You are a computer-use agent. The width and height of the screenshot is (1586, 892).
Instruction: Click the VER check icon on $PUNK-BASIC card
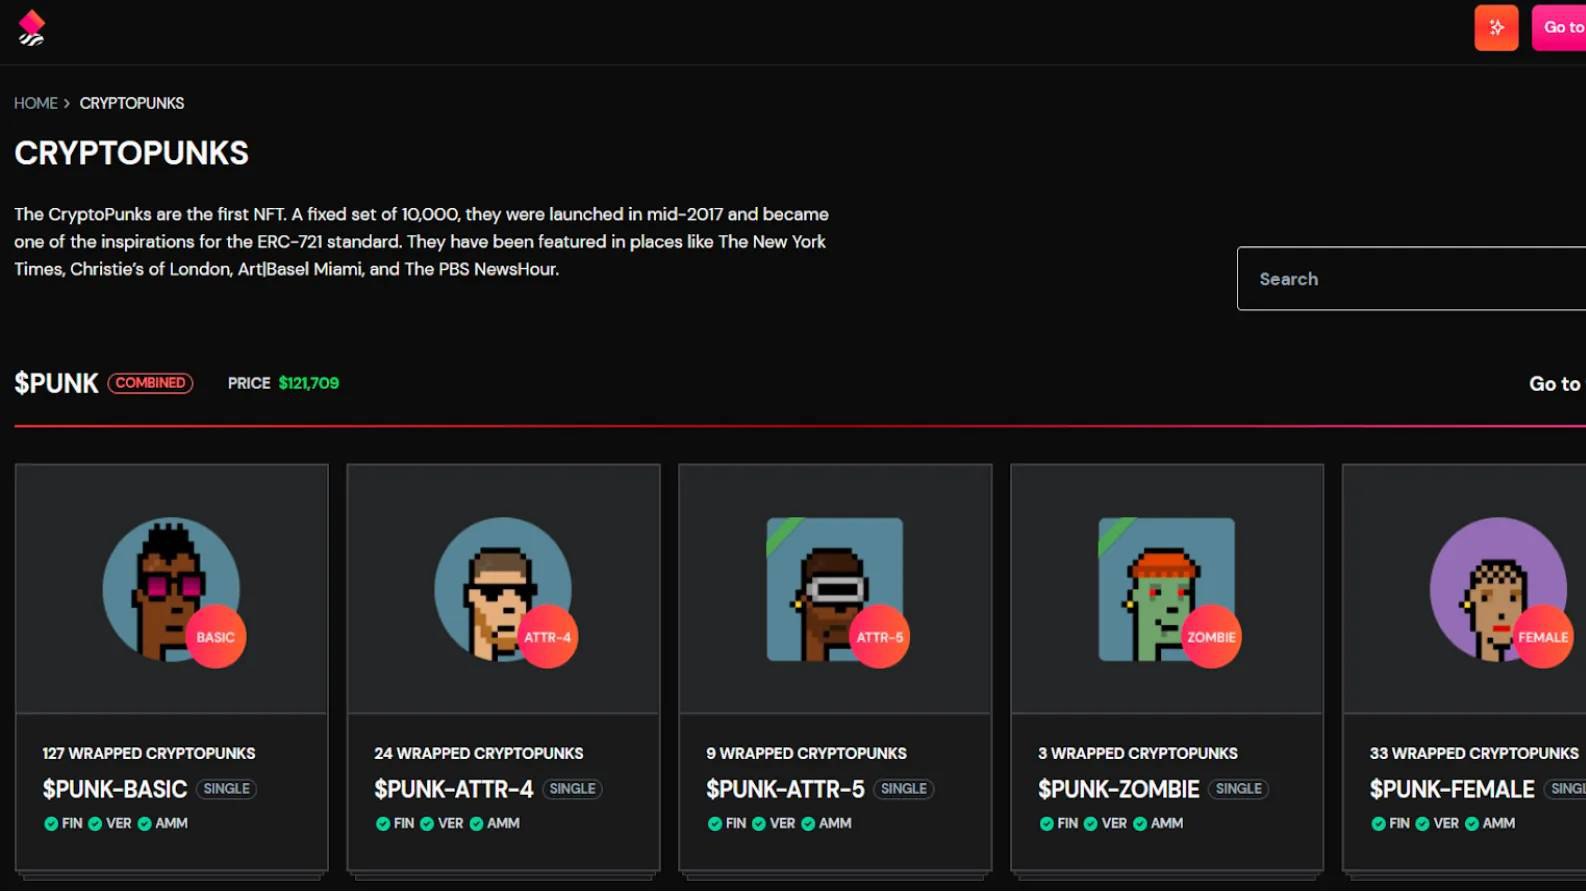tap(95, 824)
